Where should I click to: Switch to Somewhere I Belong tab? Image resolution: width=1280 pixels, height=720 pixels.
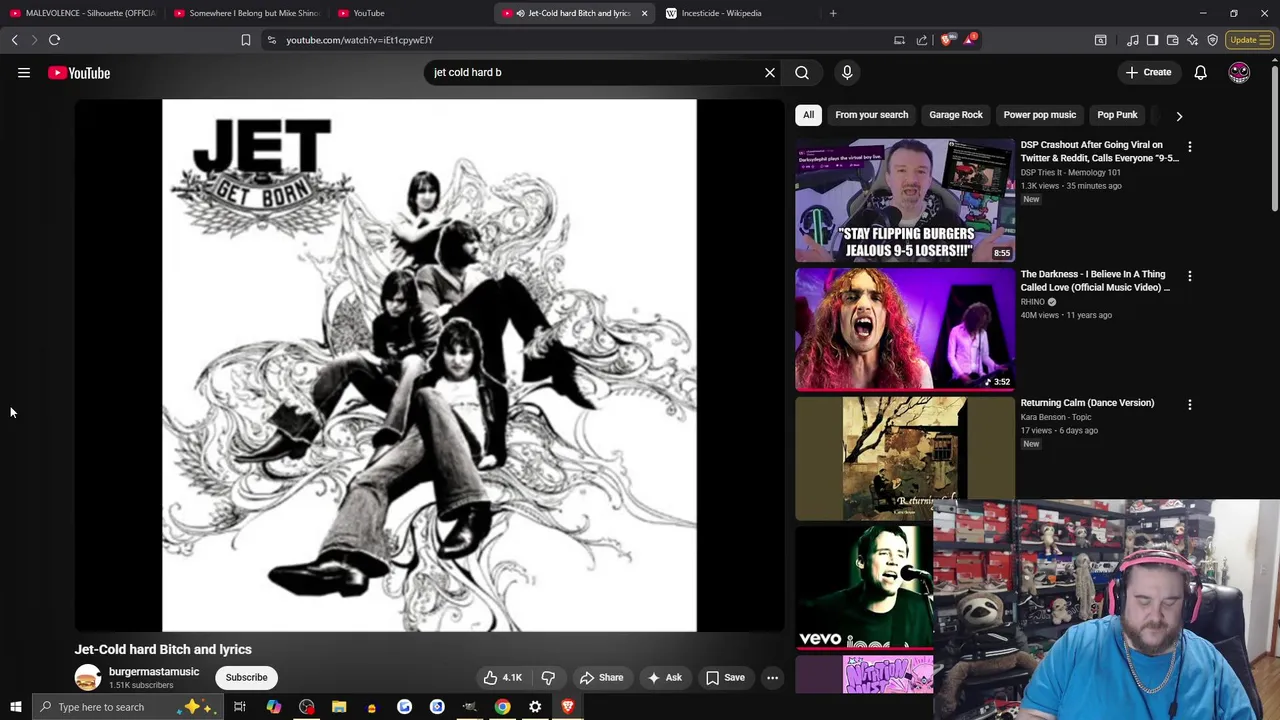[245, 13]
